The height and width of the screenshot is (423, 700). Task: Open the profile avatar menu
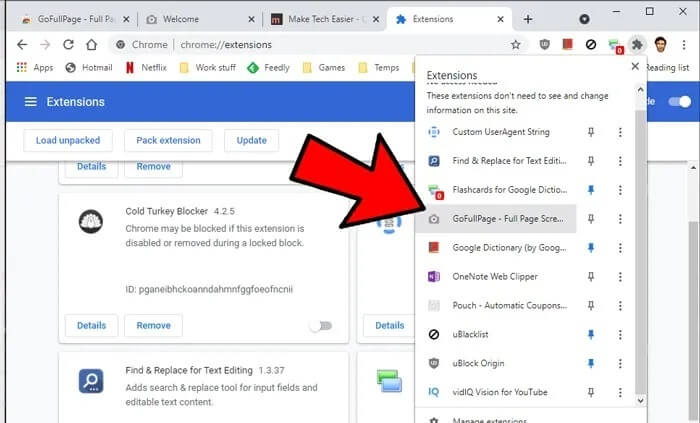(x=660, y=45)
